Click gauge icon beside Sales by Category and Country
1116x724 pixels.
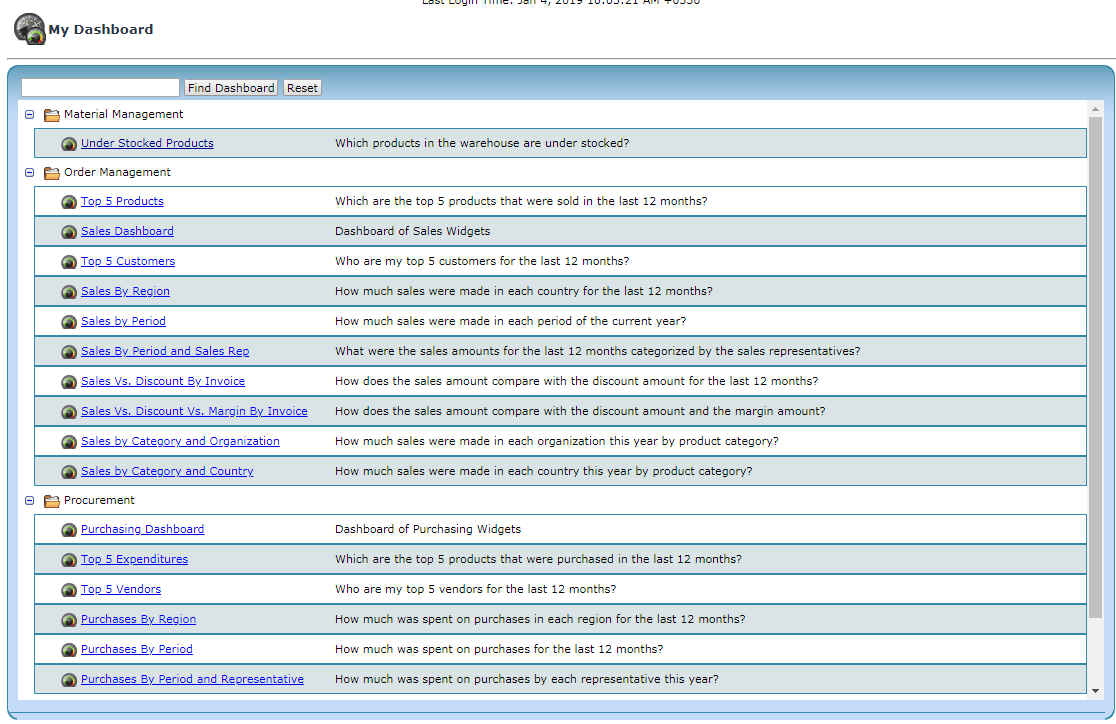(69, 472)
